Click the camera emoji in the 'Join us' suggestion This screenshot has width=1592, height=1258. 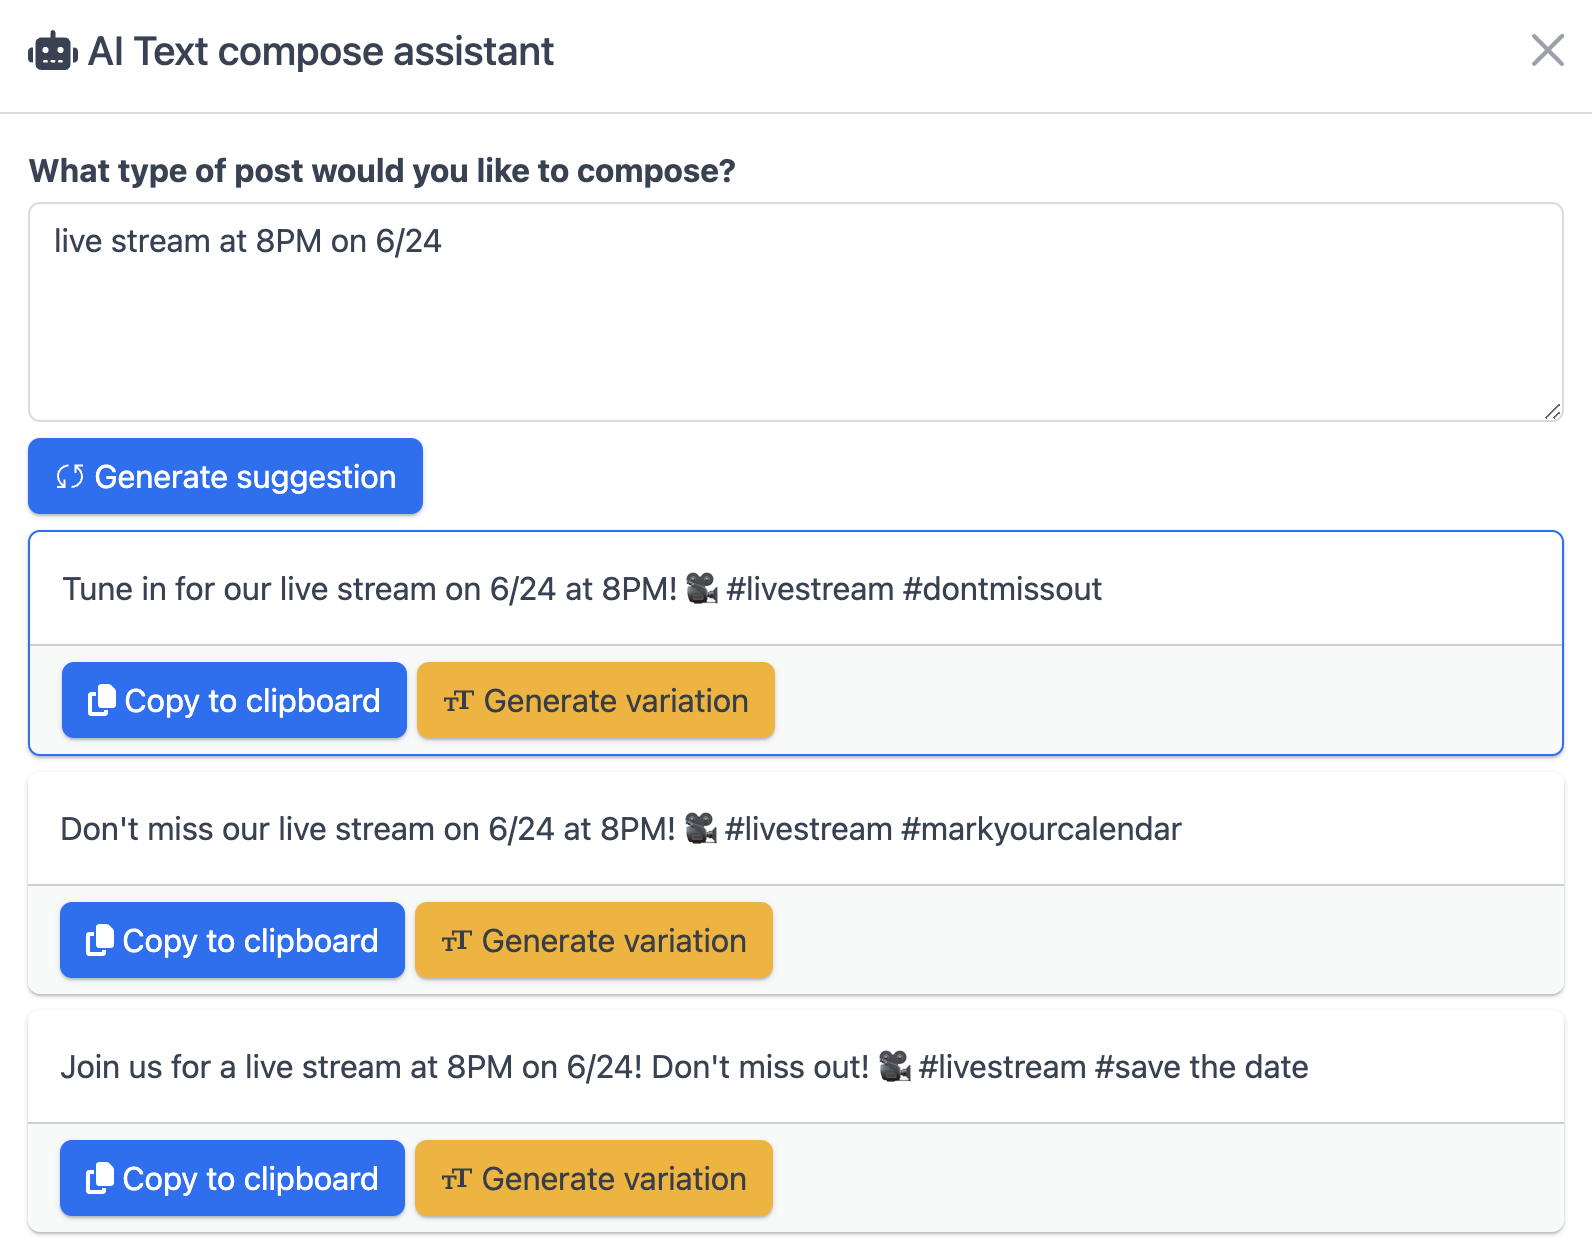[894, 1067]
